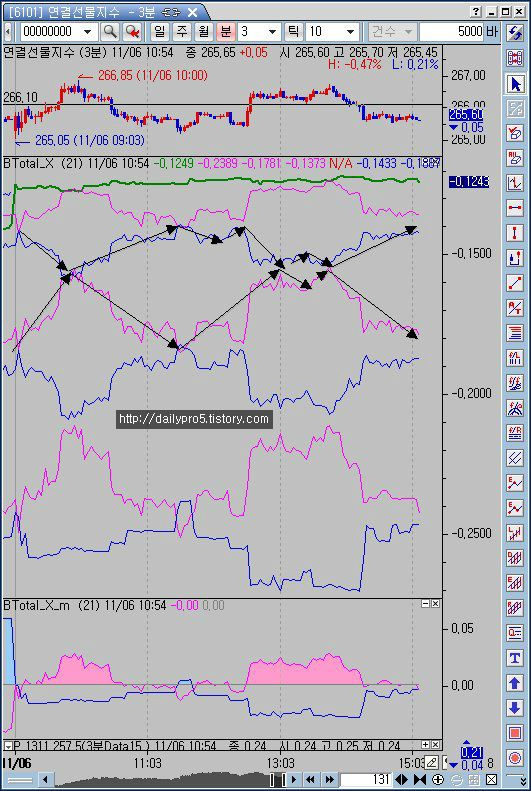Click the 131 visible bars input field
Screen dimensions: 531x791
(x=367, y=779)
